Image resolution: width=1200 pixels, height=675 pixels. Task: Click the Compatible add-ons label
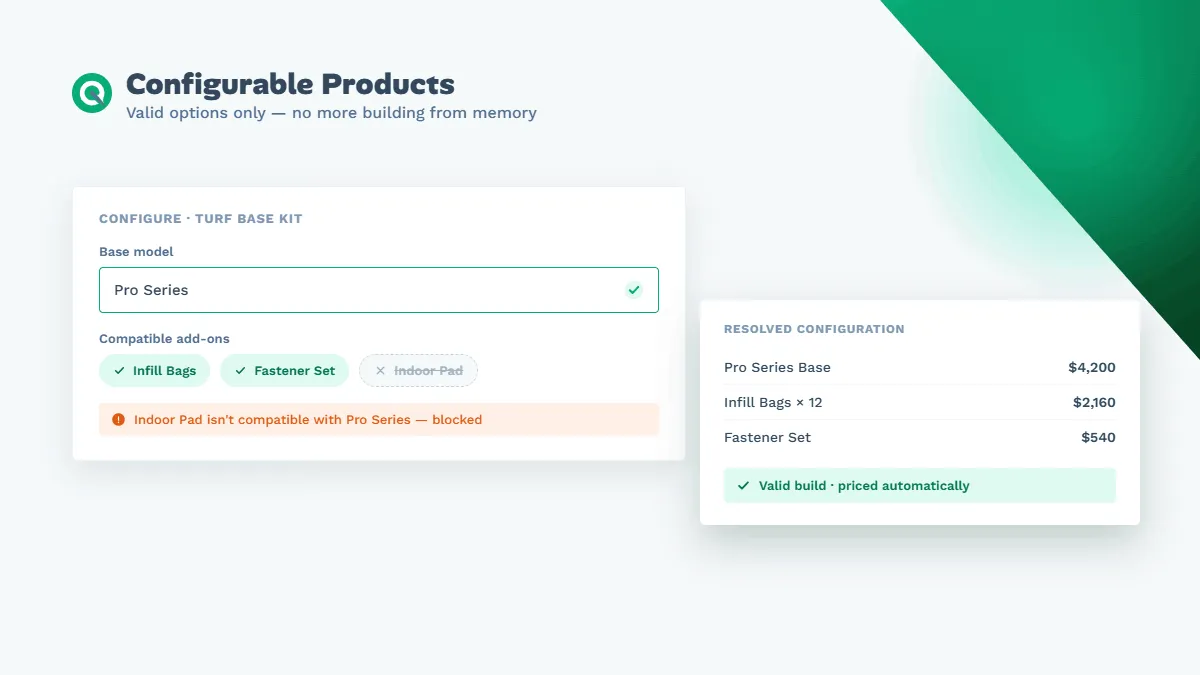click(x=164, y=339)
